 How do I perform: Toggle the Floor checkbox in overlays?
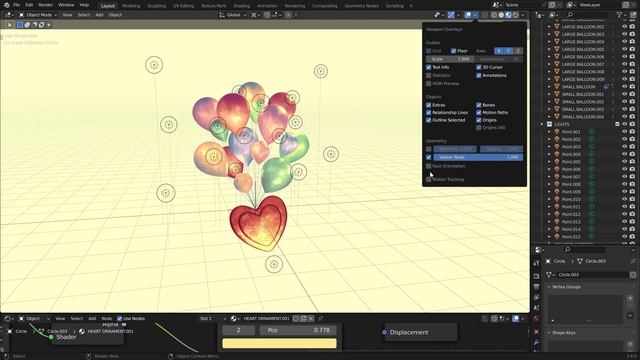(453, 51)
